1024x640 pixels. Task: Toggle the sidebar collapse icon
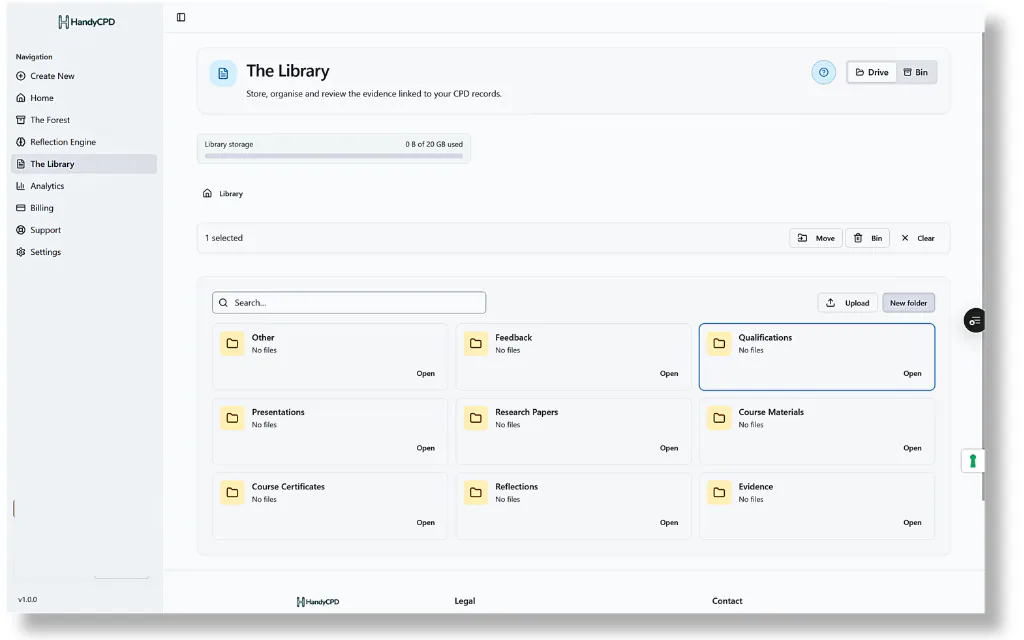pyautogui.click(x=181, y=18)
